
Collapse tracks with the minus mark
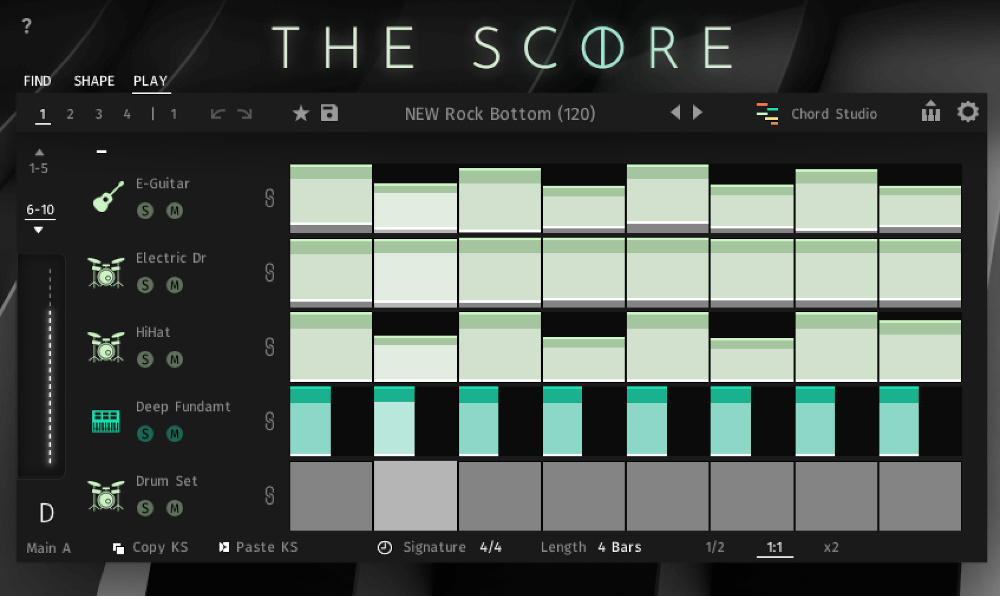tap(101, 152)
